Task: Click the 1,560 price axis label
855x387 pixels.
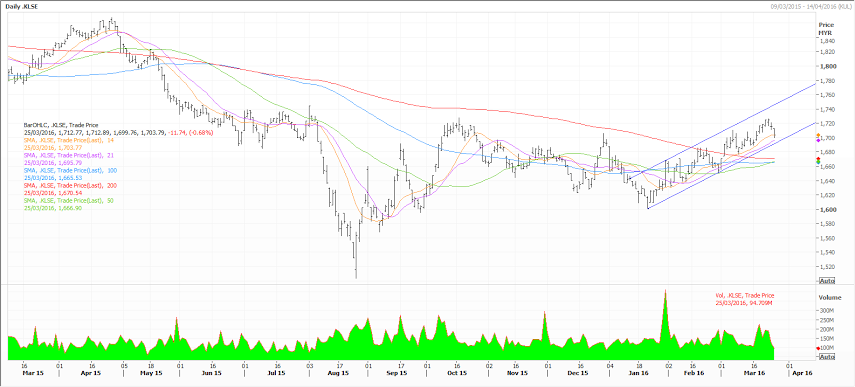Action: click(828, 238)
